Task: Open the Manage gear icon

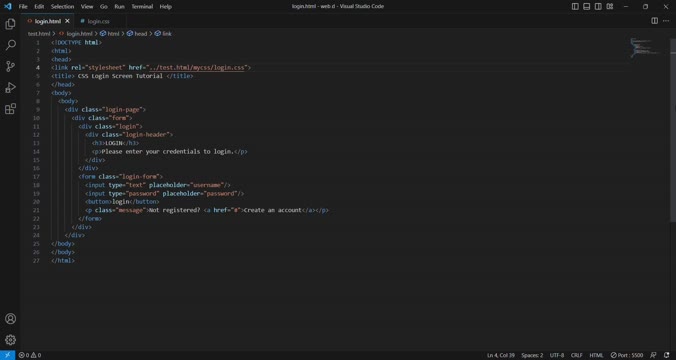Action: 10,340
